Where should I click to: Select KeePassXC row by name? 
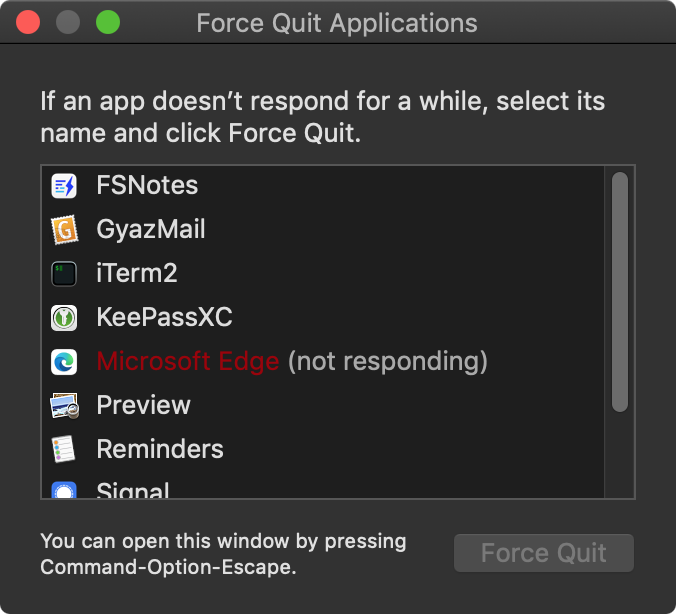[164, 317]
